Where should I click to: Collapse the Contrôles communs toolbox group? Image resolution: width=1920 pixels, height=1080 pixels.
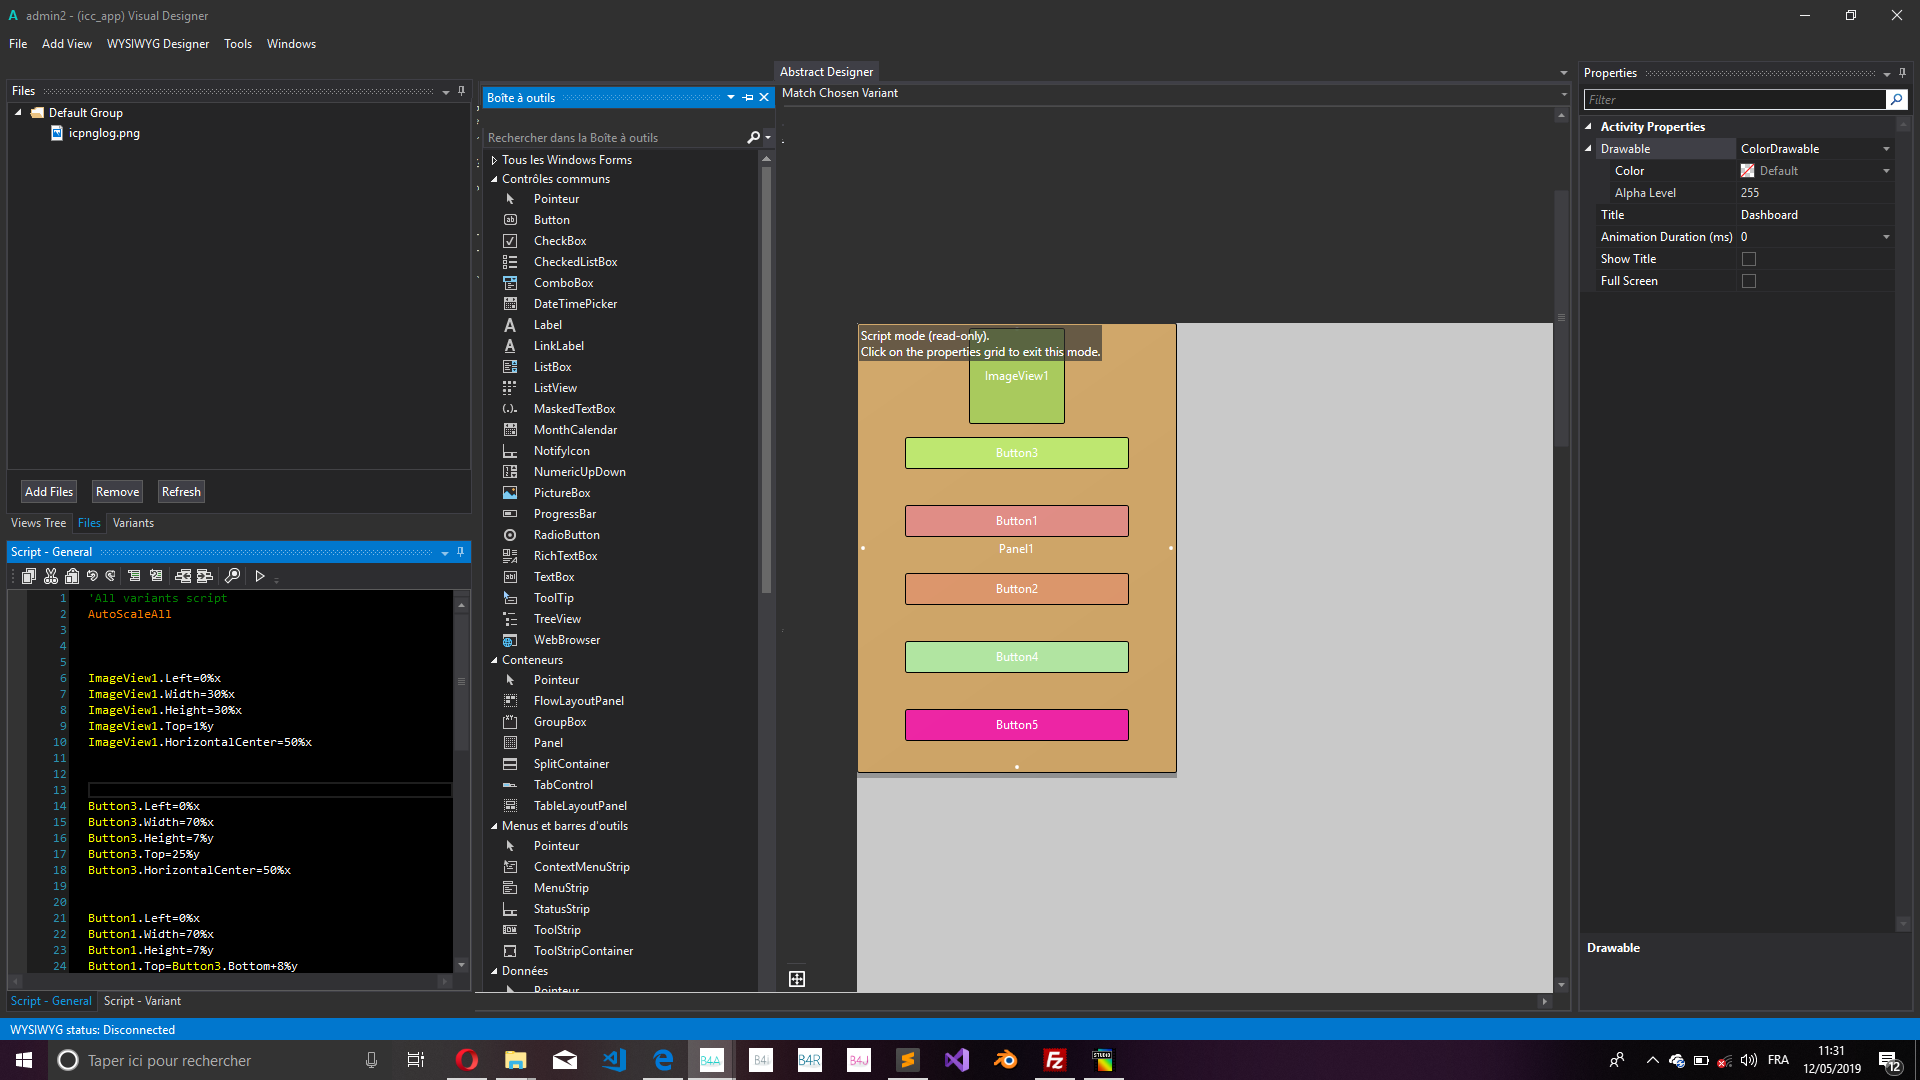(x=494, y=179)
